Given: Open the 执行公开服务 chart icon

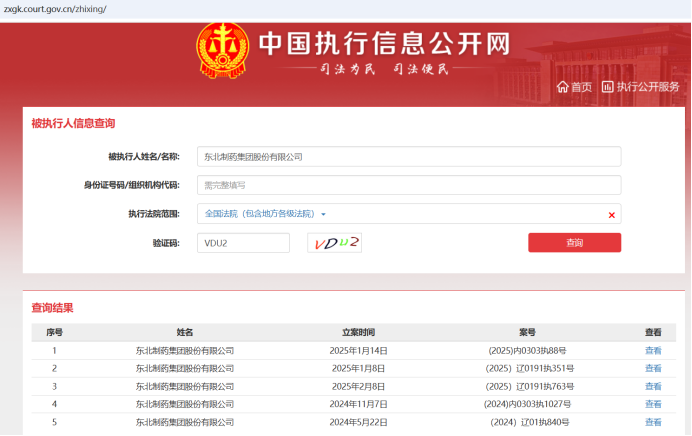Looking at the screenshot, I should 608,87.
